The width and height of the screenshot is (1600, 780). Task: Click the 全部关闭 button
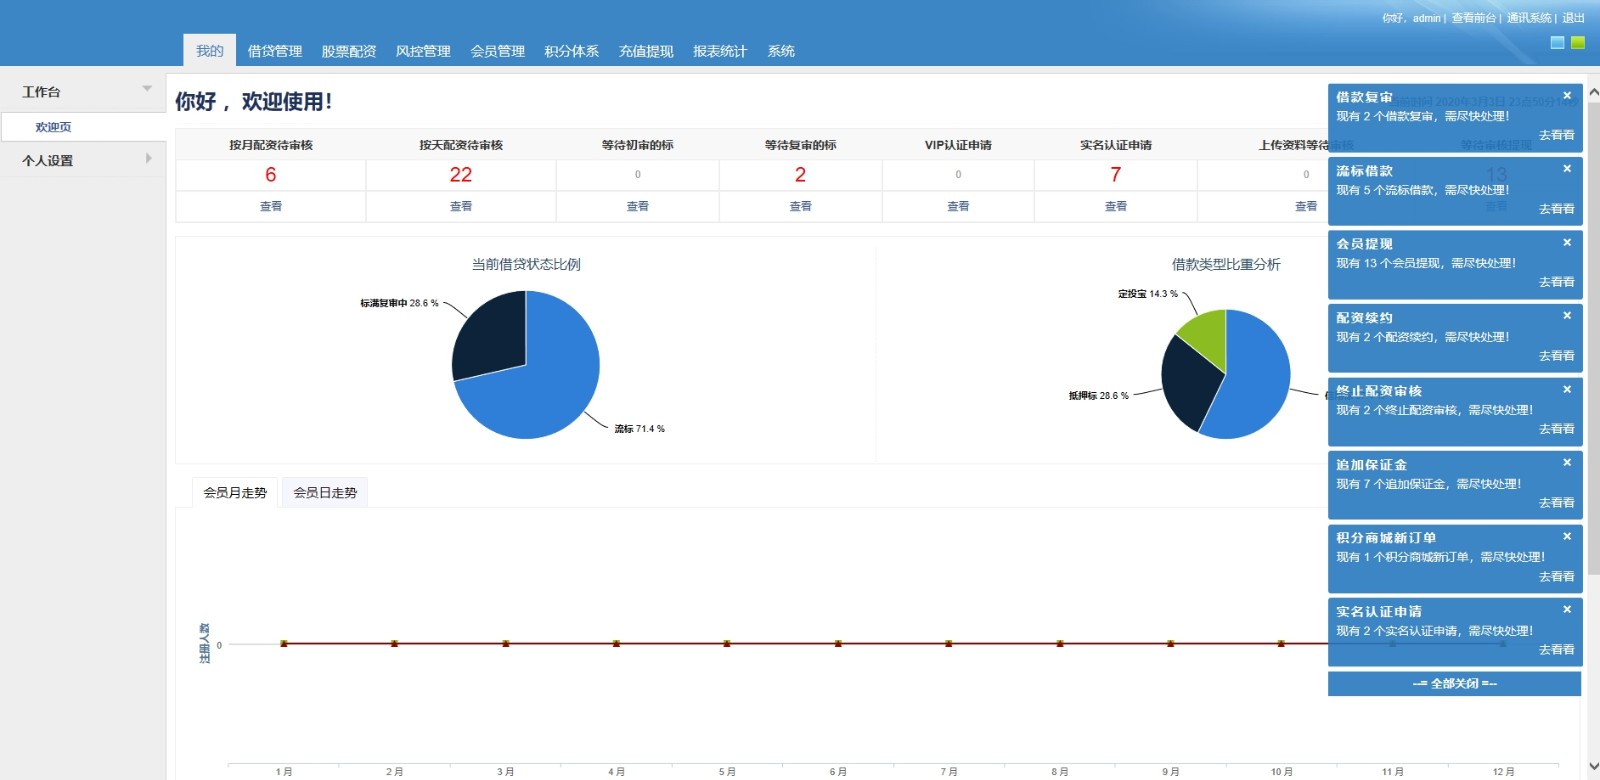point(1454,684)
